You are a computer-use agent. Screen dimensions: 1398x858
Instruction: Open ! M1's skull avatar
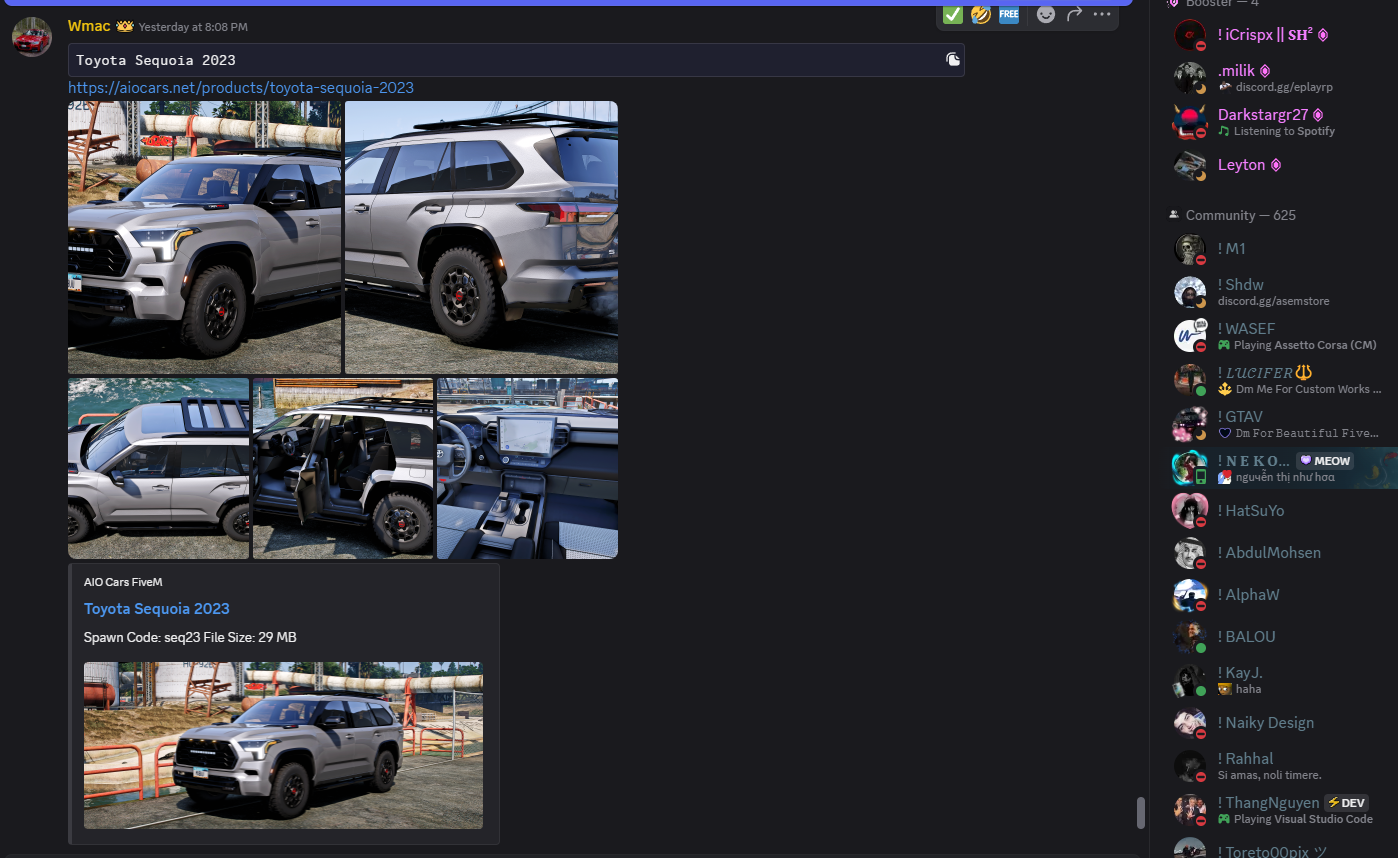[1190, 250]
